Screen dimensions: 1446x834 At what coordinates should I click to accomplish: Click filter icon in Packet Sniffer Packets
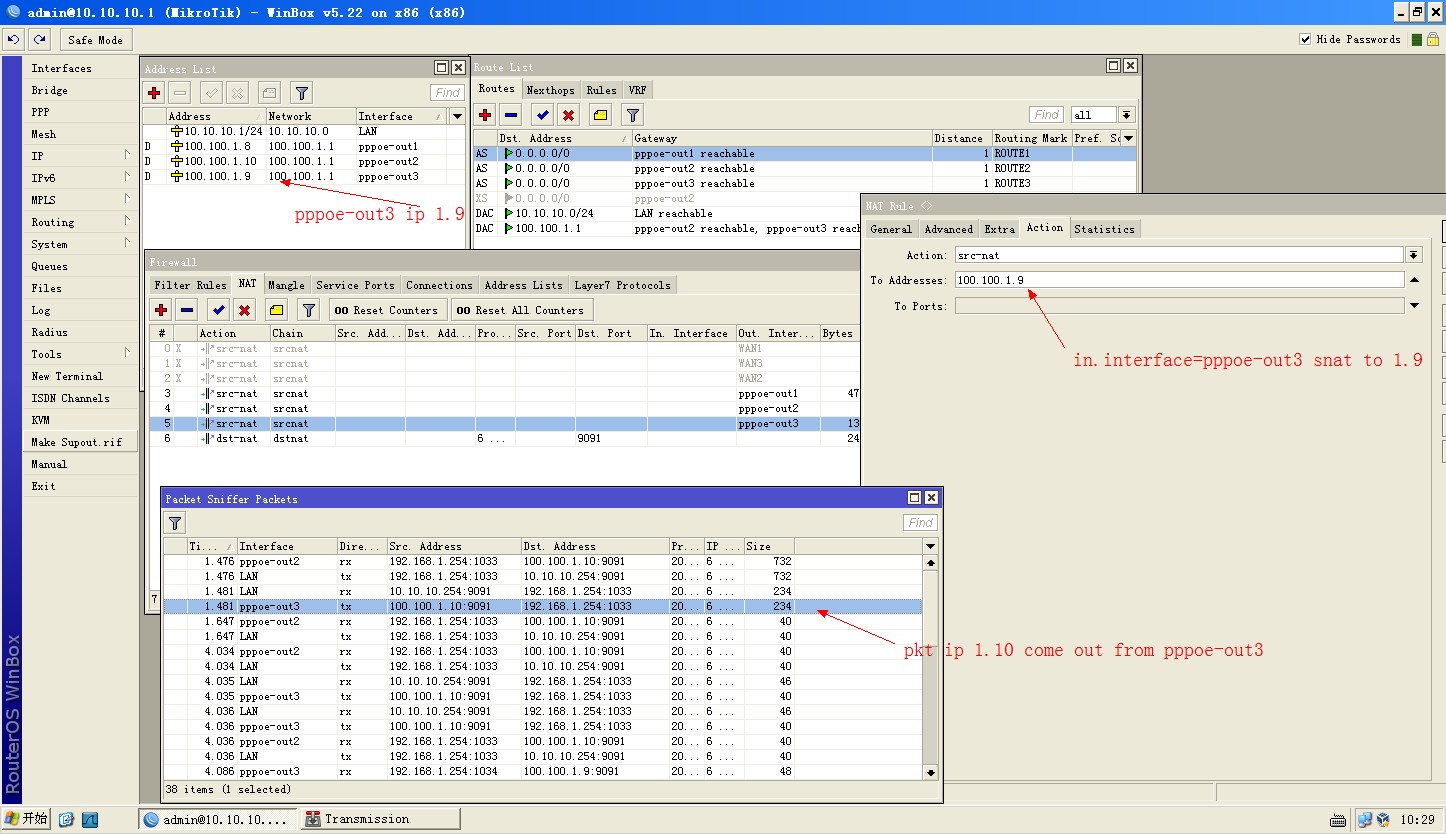click(175, 523)
